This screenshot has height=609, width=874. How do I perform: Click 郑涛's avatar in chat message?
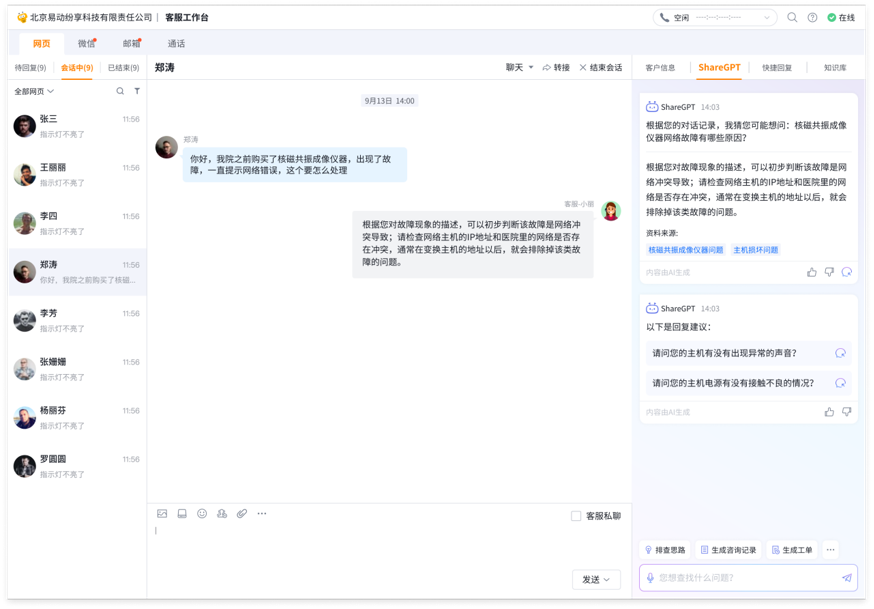coord(166,147)
